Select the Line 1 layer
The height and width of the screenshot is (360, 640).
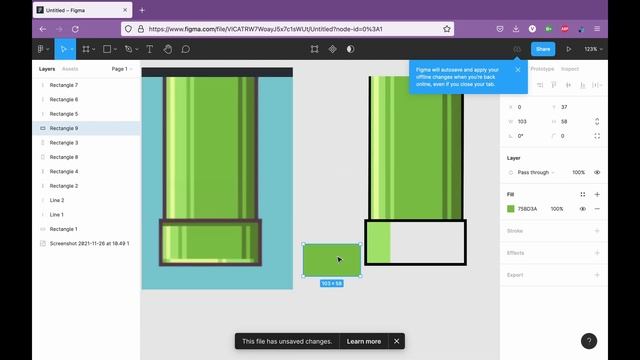pyautogui.click(x=87, y=215)
